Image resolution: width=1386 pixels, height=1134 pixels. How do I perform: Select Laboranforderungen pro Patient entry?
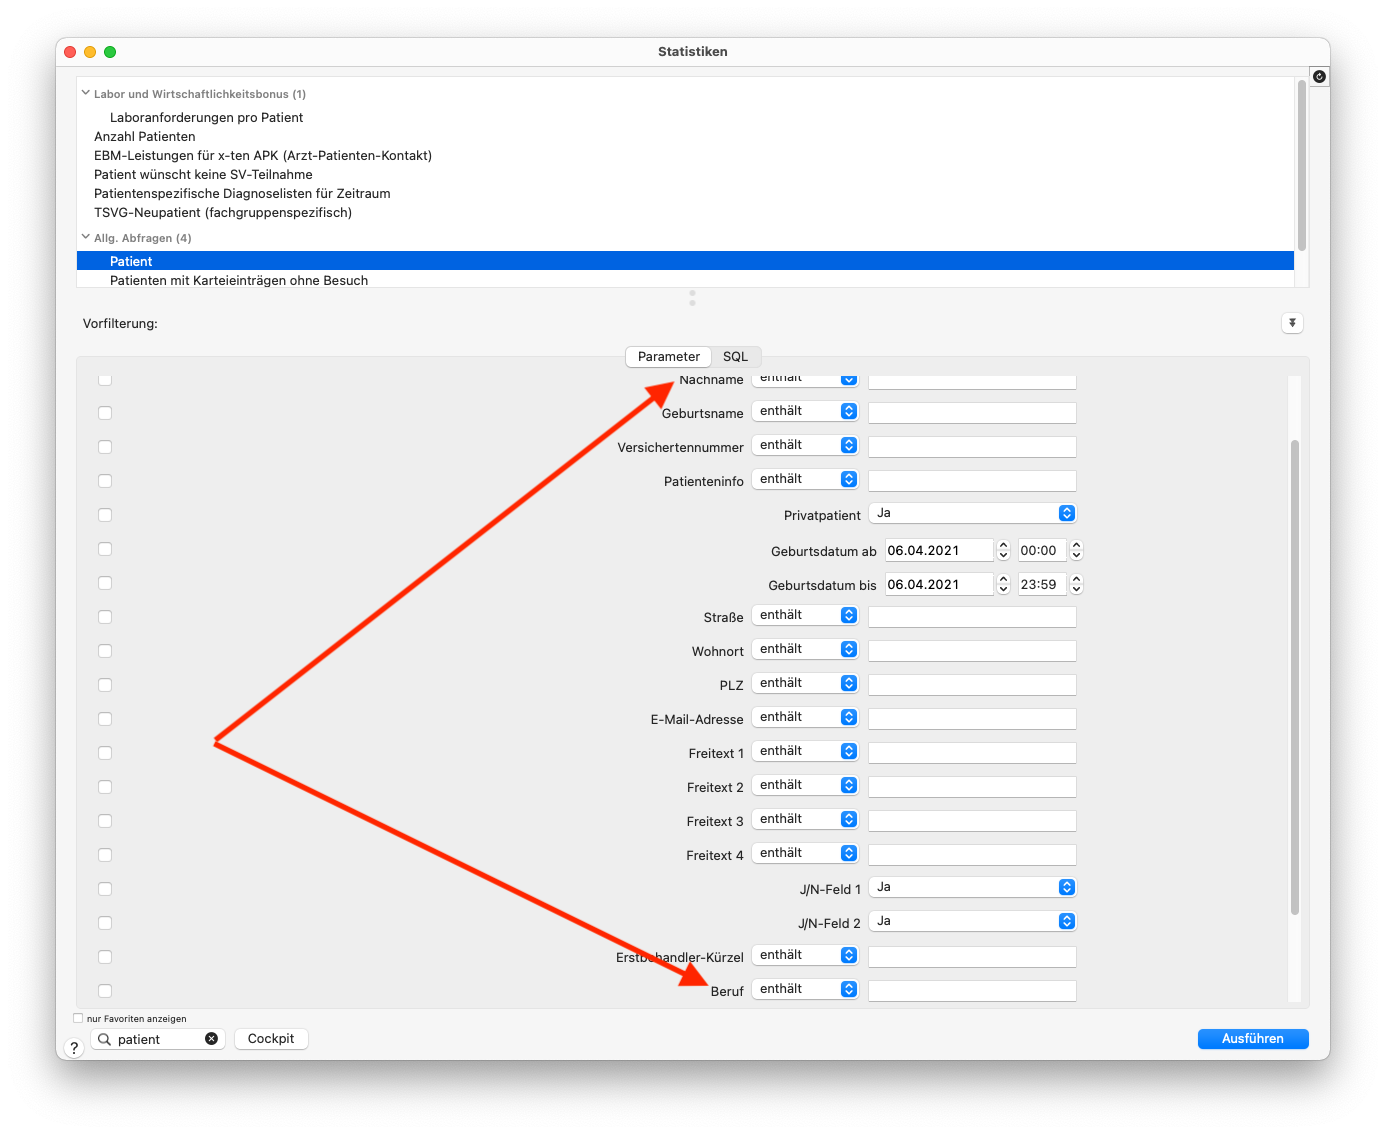206,117
